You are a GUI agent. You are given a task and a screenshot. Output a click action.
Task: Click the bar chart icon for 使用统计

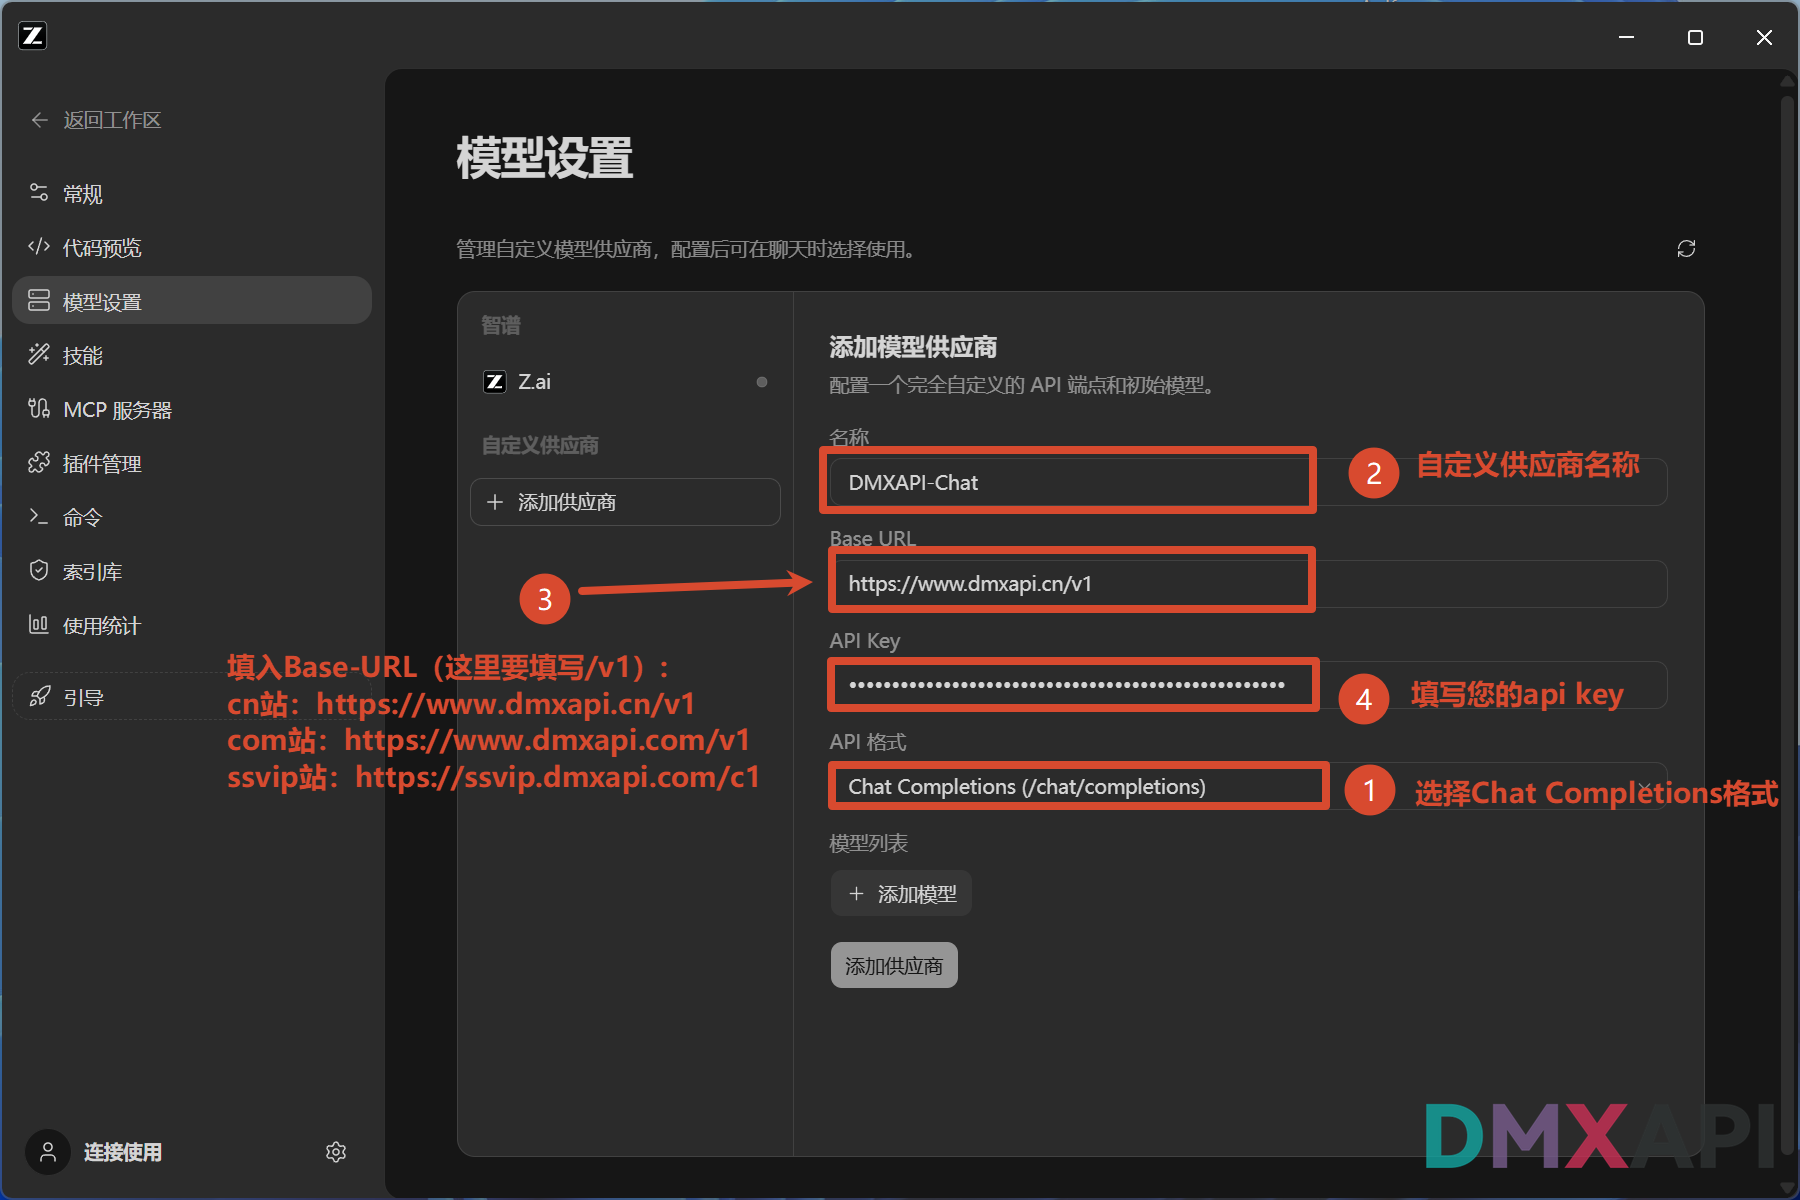tap(39, 624)
